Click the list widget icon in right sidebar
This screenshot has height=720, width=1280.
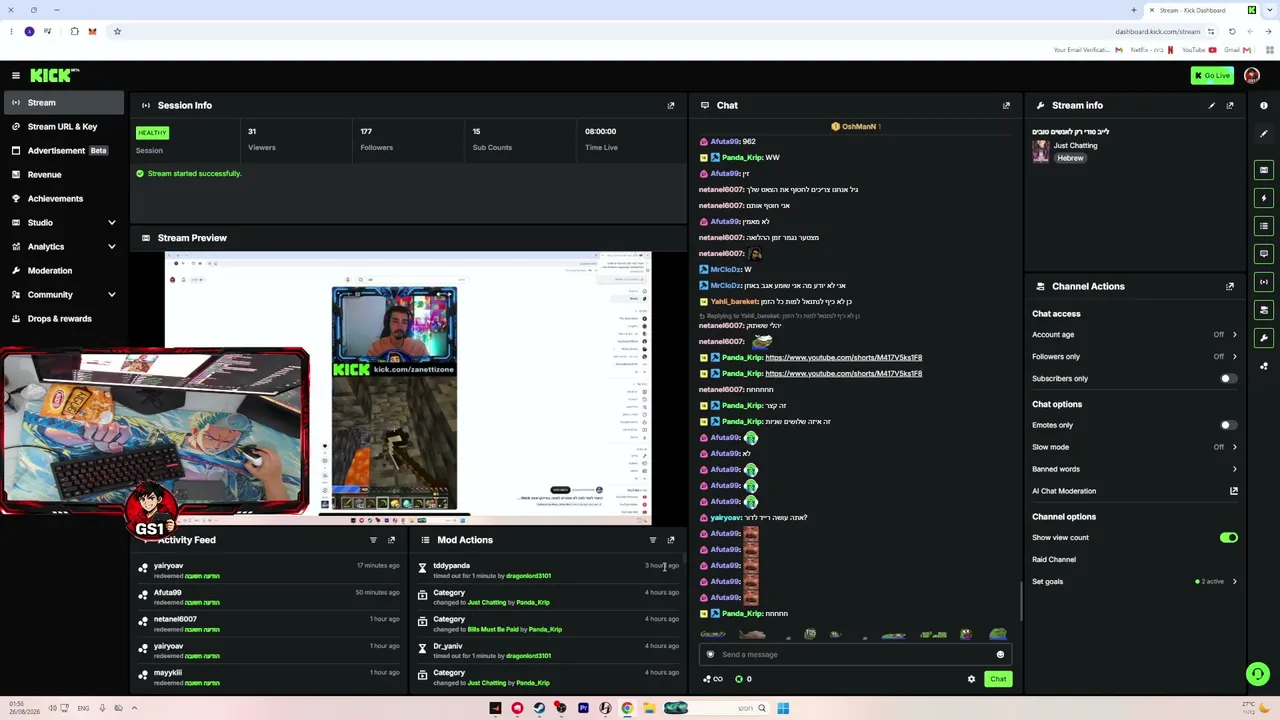1264,226
